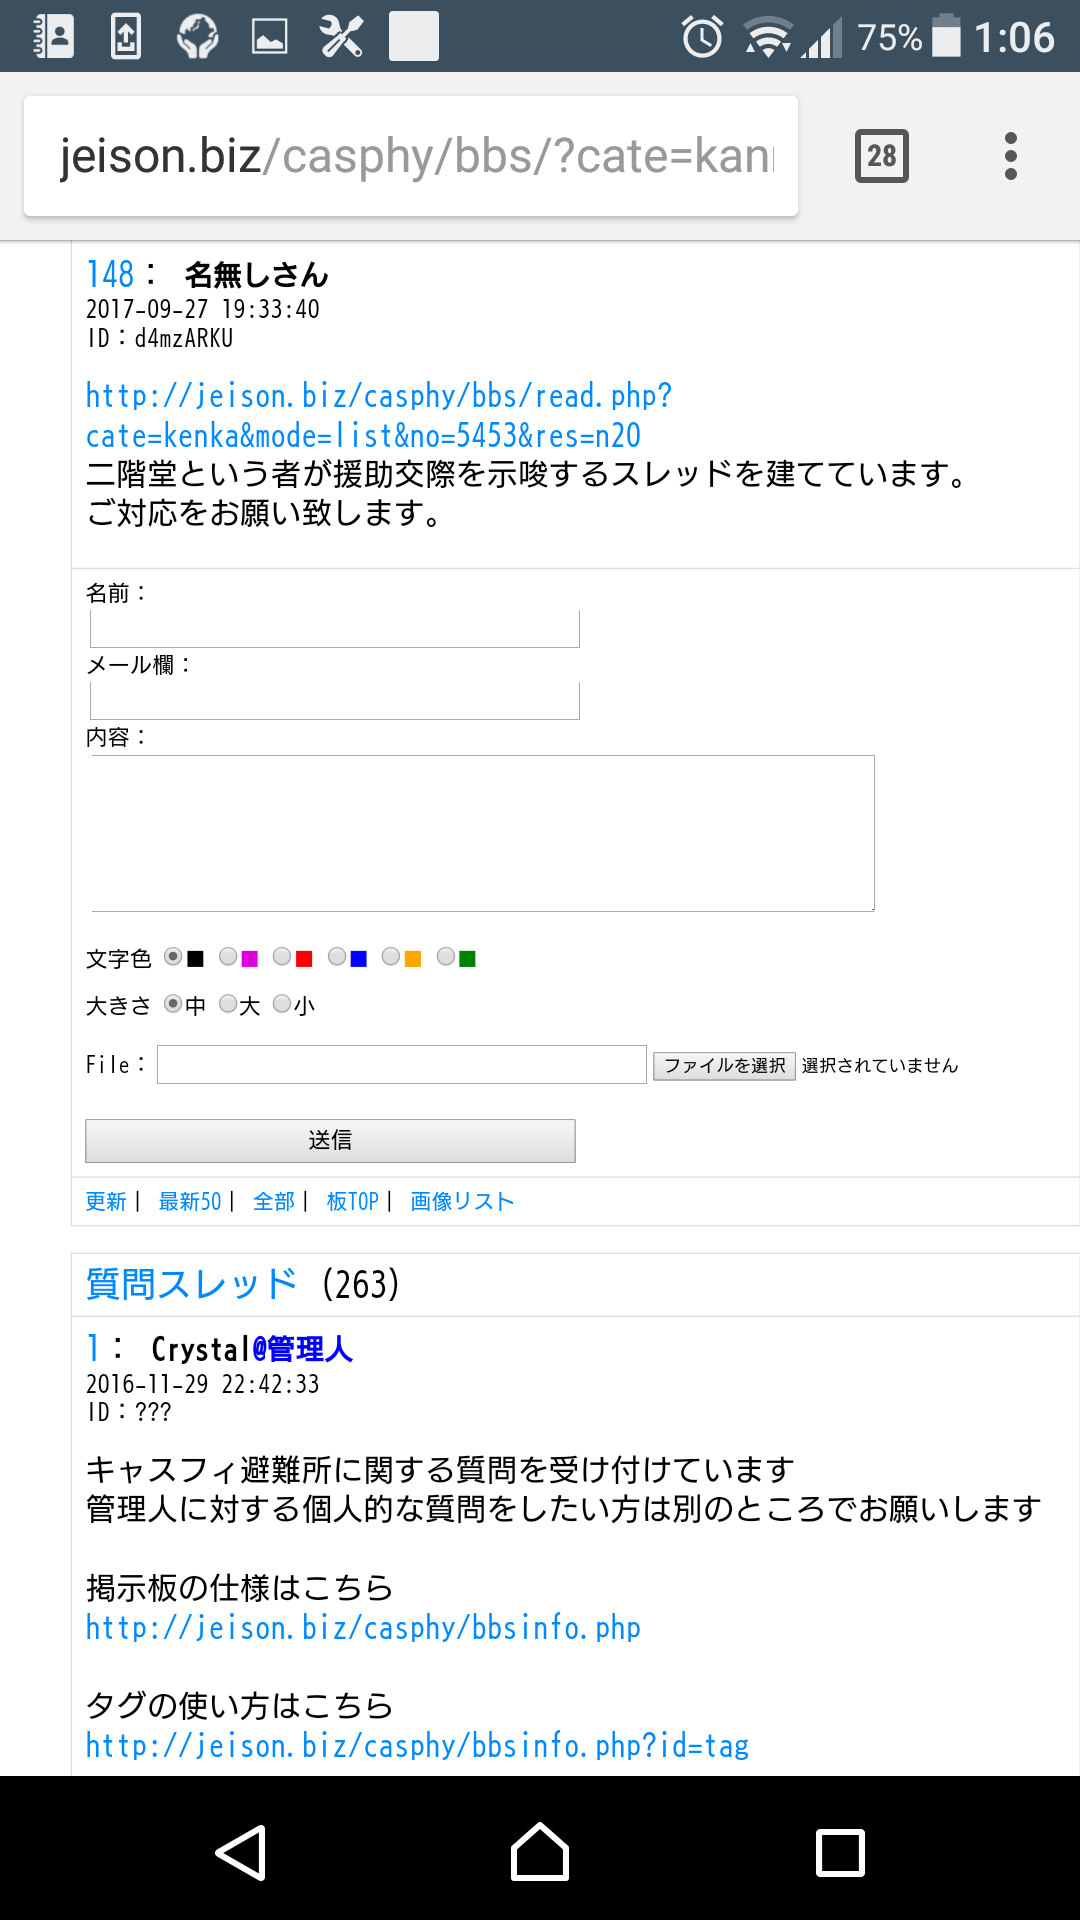Select the magenta text color radio button
Viewport: 1080px width, 1920px height.
[228, 957]
